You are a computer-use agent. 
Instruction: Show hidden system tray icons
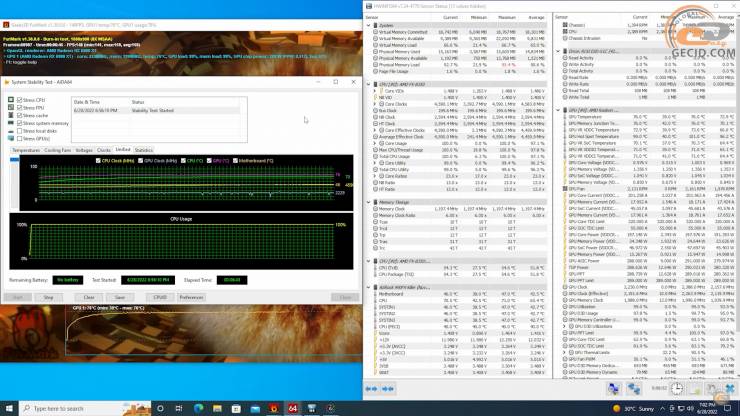(662, 408)
